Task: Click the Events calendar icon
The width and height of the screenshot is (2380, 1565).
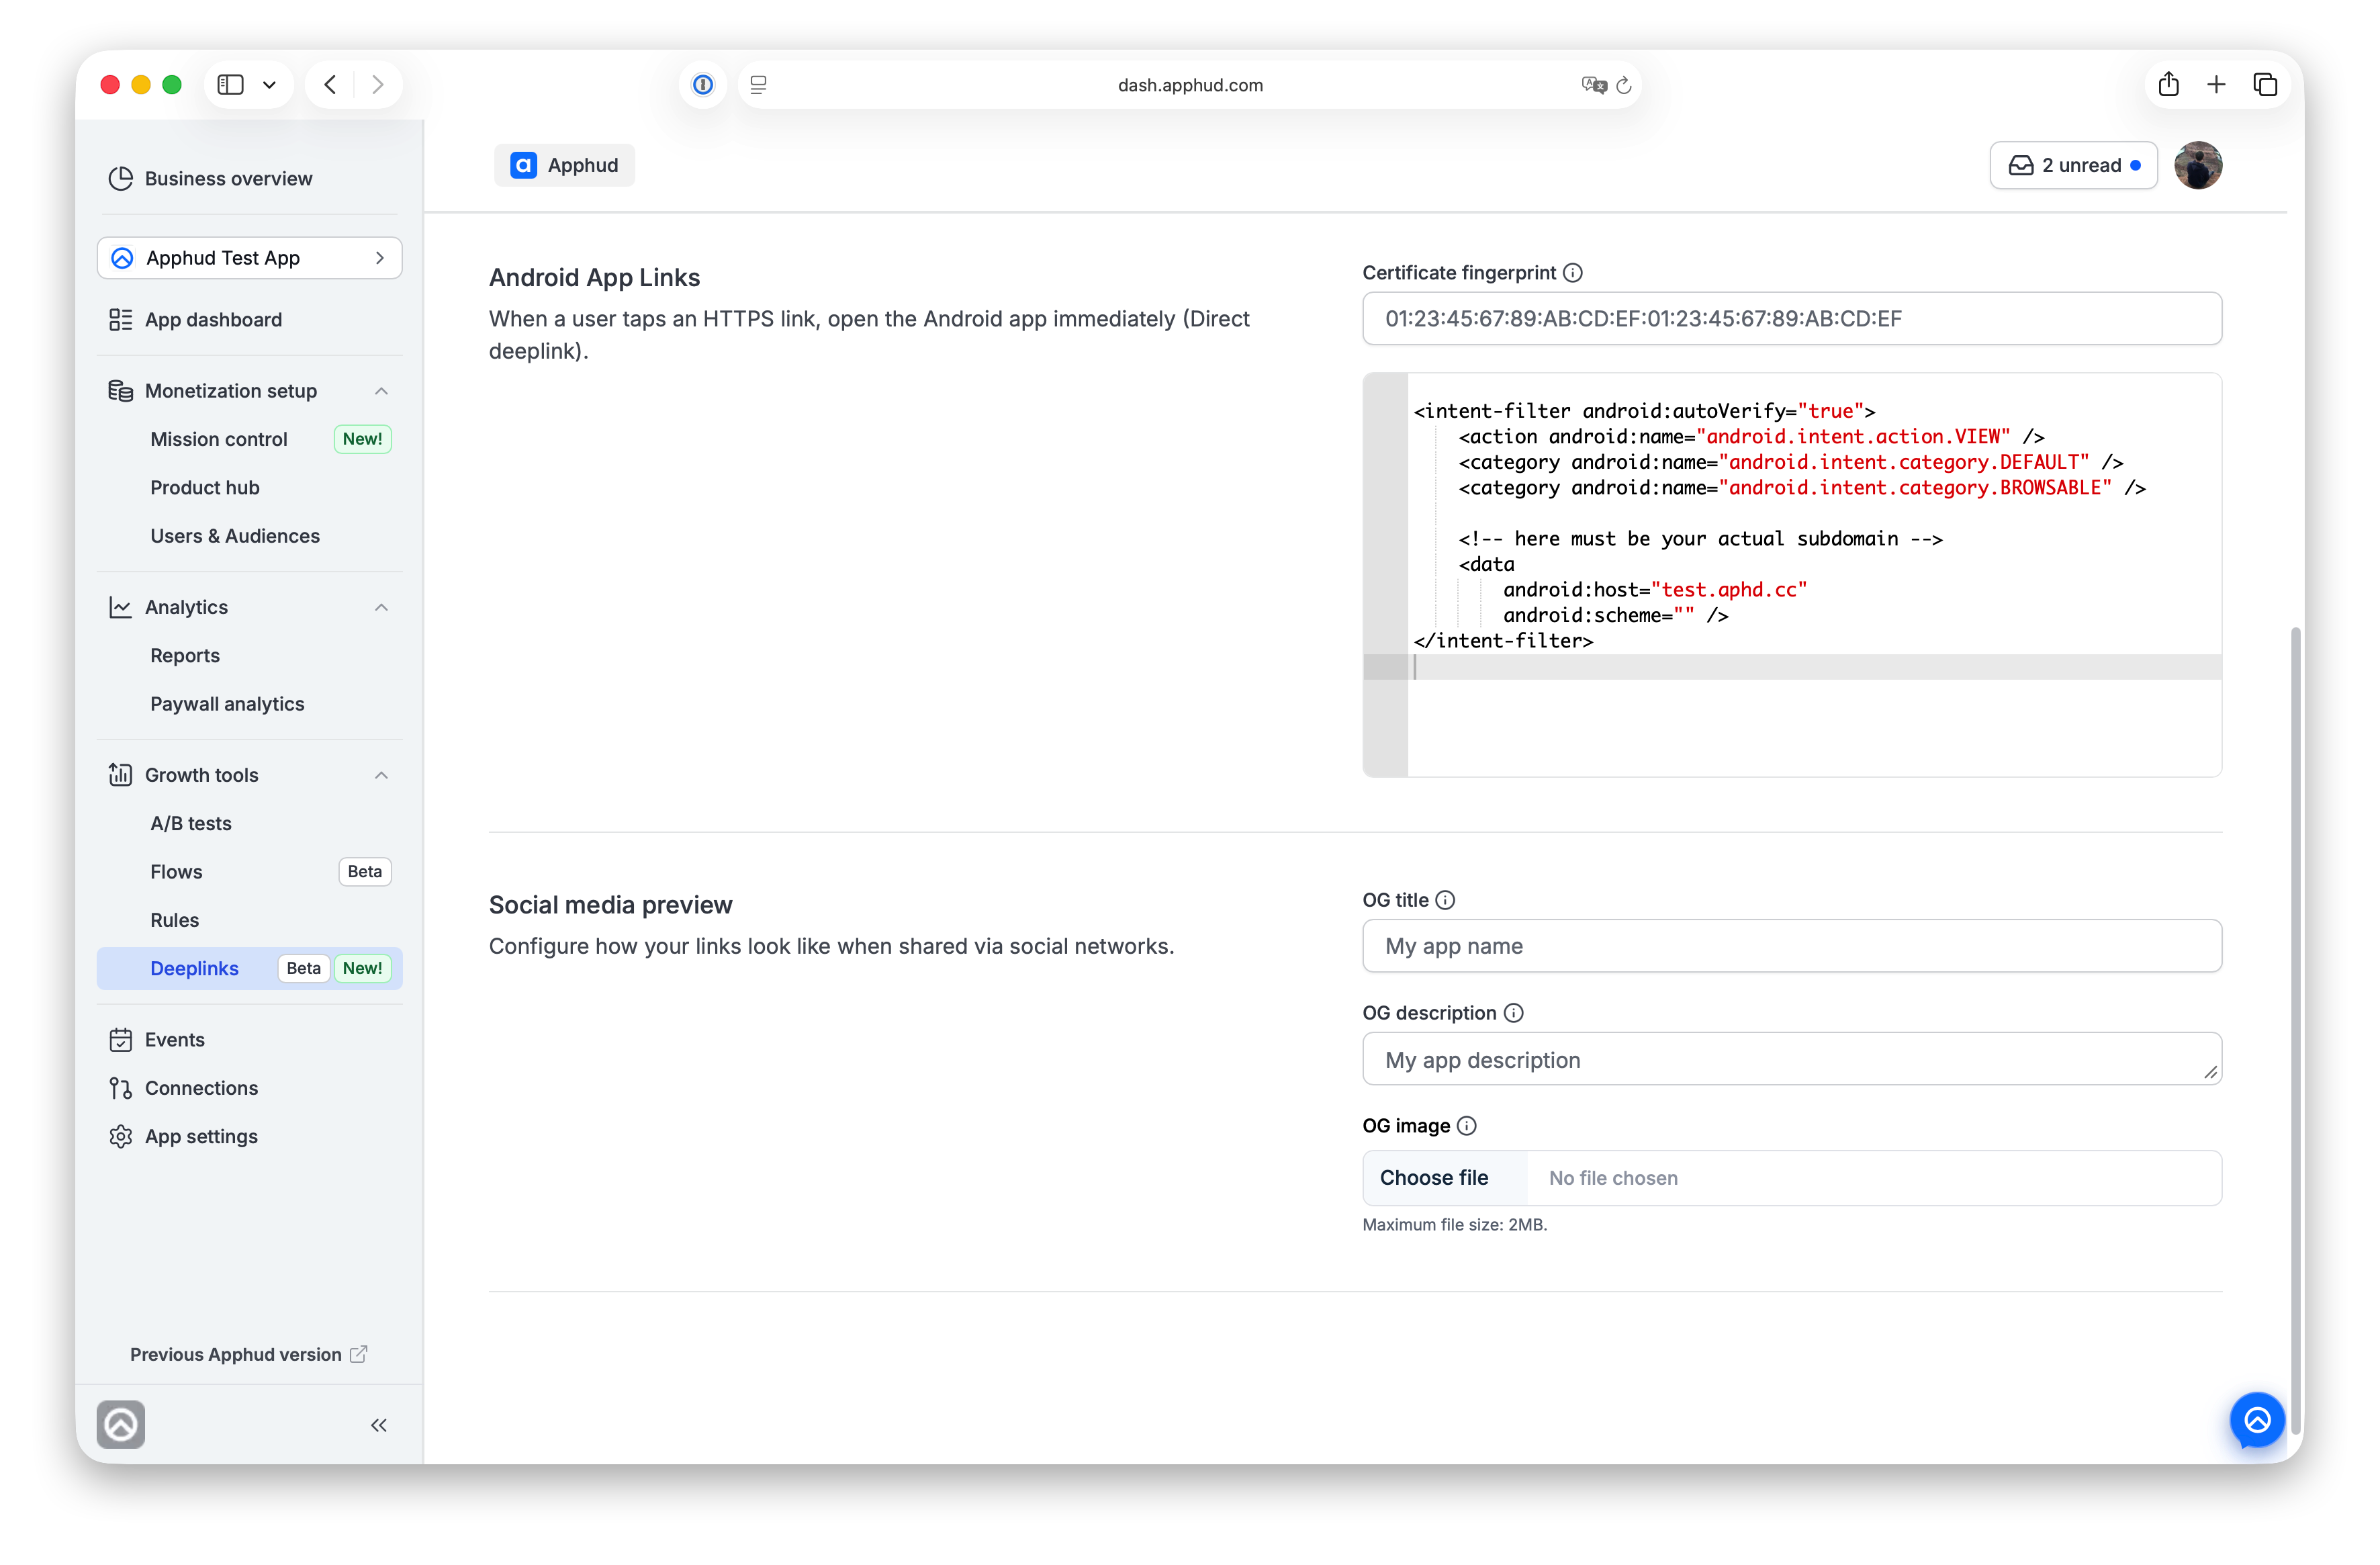Action: coord(120,1039)
